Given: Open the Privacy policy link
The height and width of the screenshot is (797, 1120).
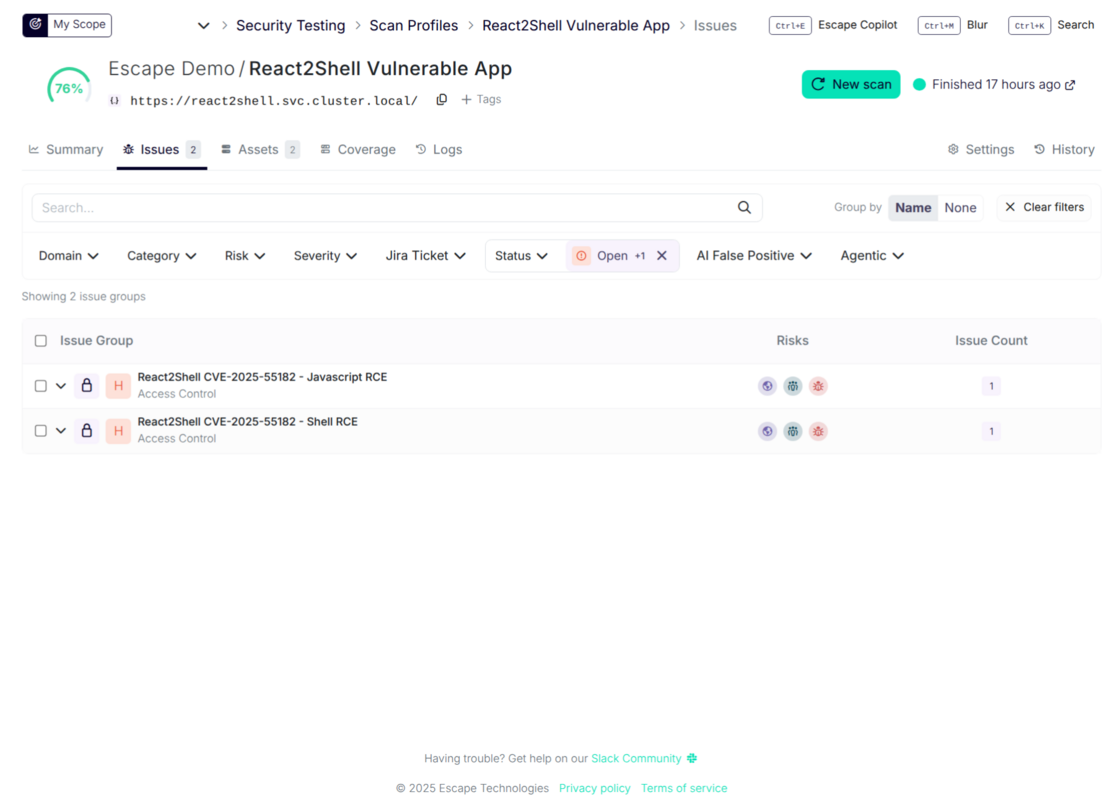Looking at the screenshot, I should 595,788.
